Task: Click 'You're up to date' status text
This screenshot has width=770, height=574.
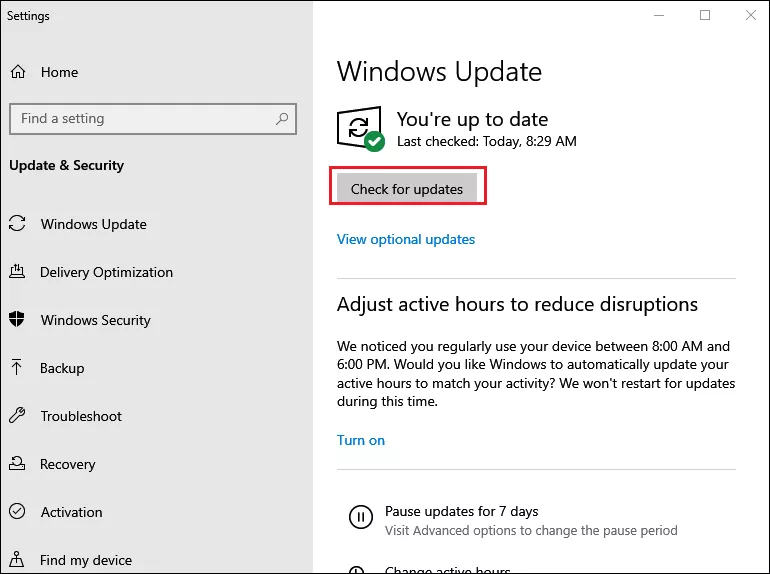Action: [x=472, y=119]
